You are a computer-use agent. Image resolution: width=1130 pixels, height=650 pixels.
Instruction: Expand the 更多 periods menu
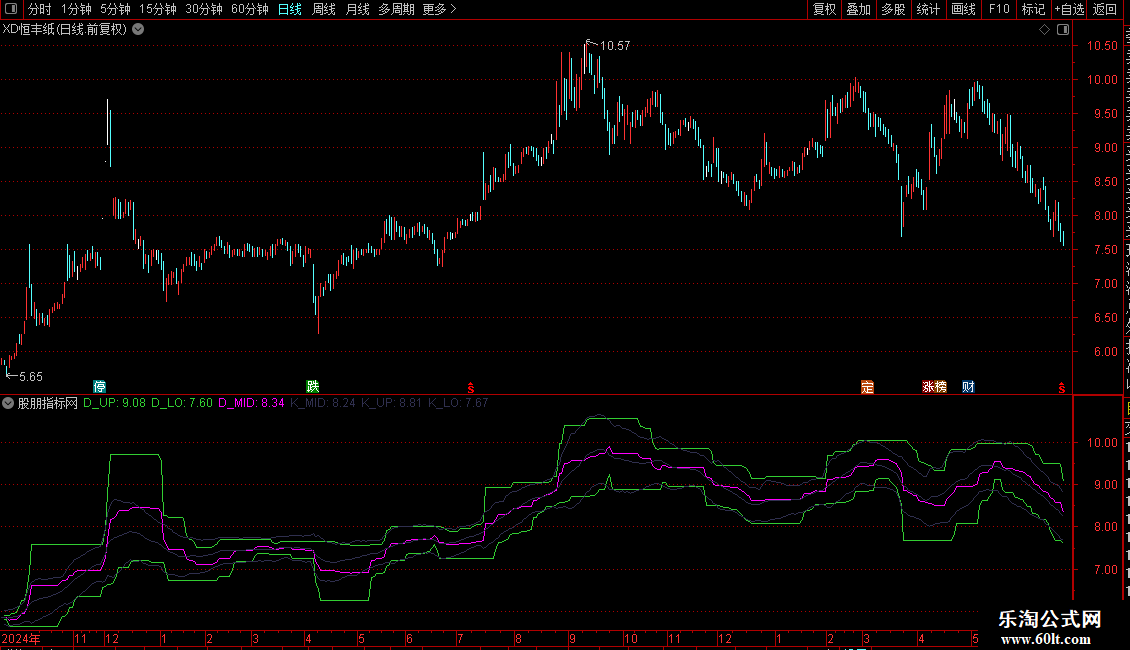(x=440, y=9)
